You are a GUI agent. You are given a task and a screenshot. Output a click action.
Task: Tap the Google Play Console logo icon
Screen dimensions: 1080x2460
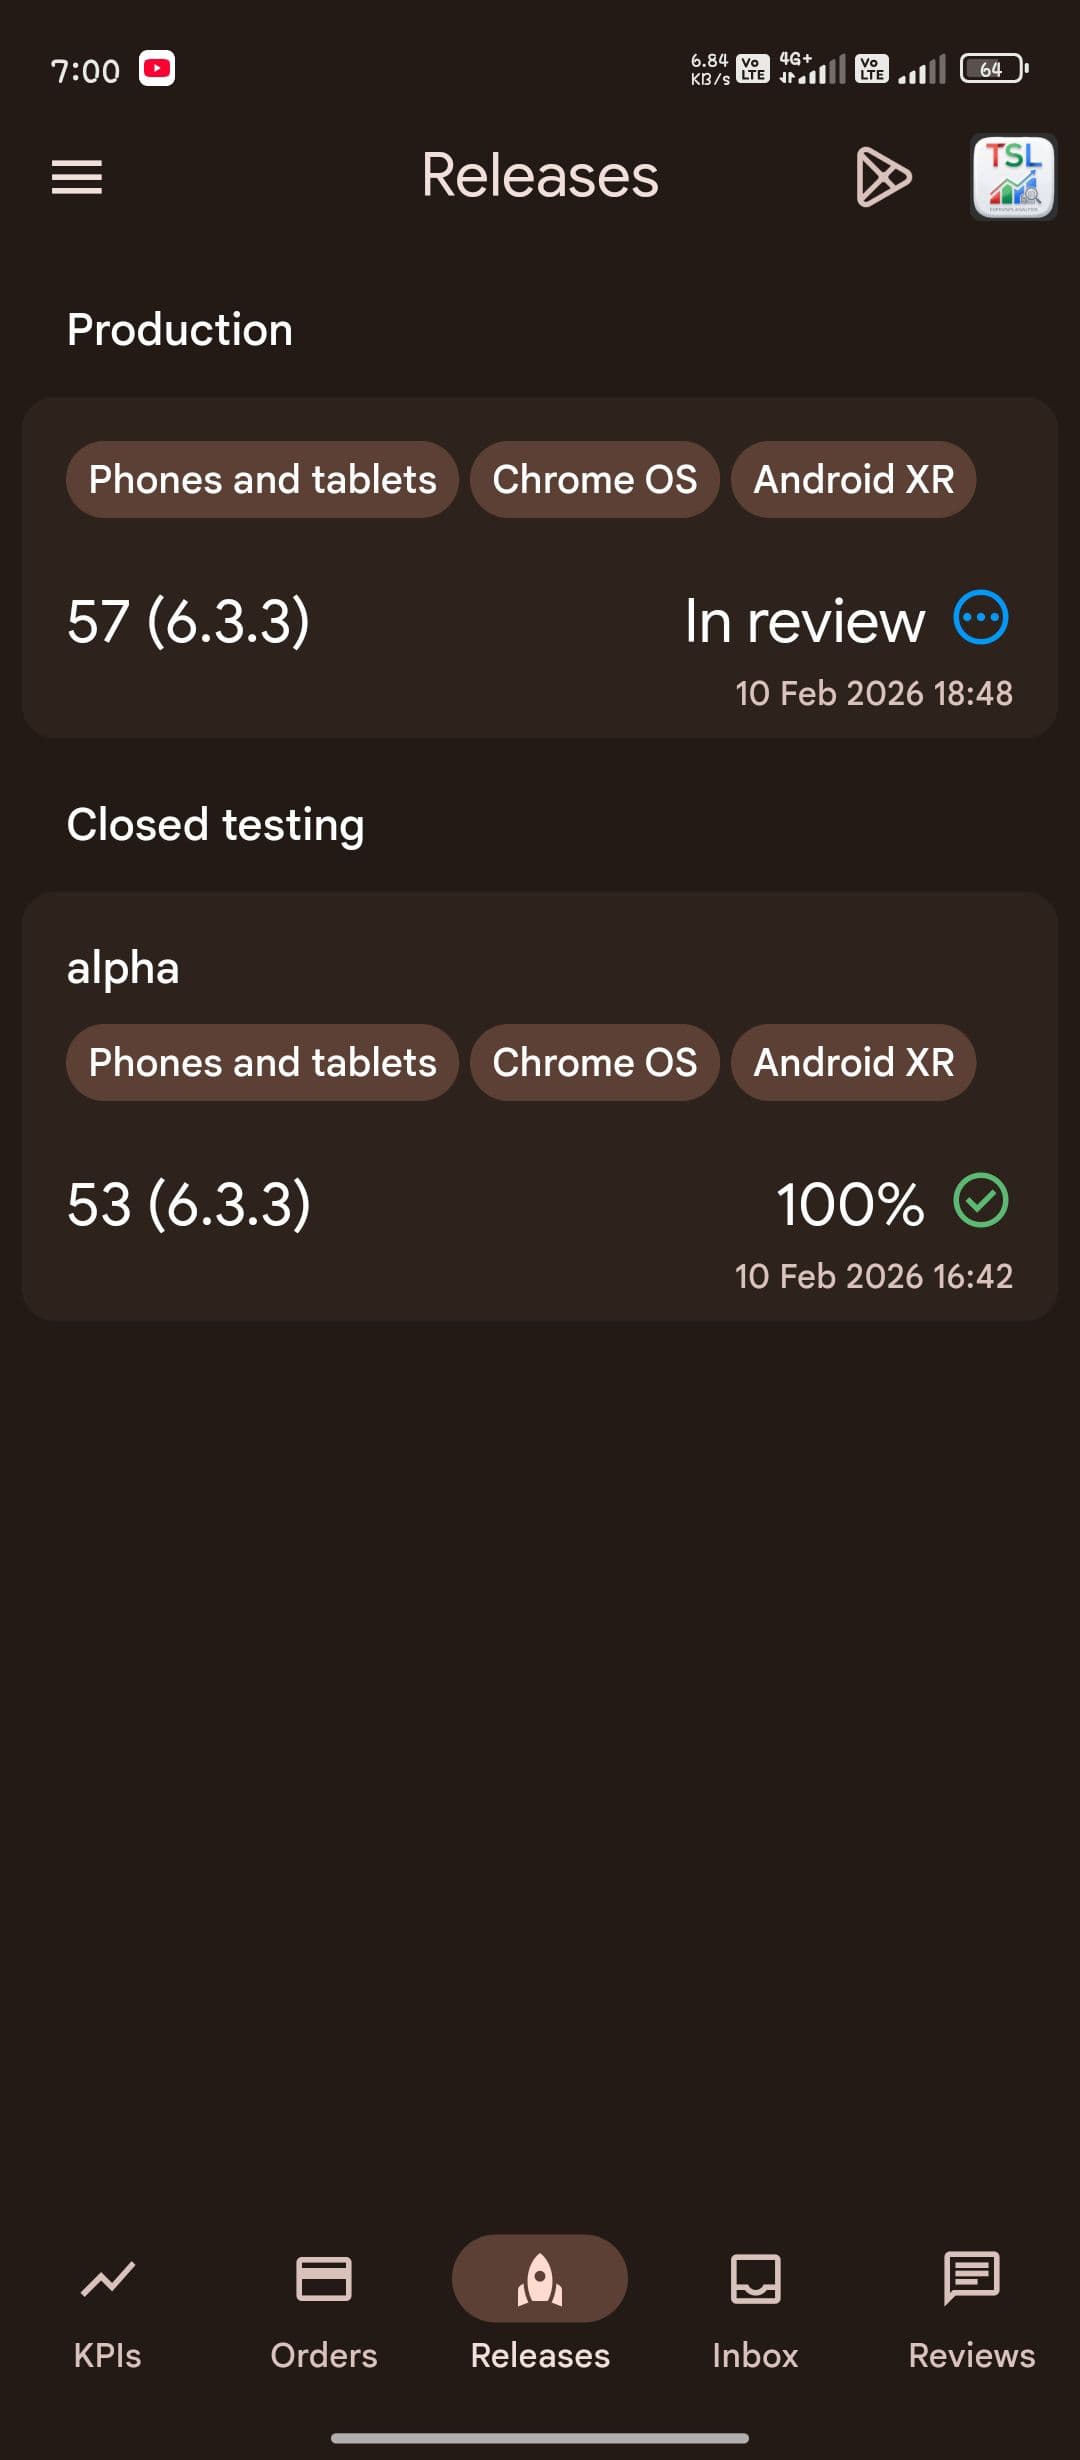pos(883,177)
